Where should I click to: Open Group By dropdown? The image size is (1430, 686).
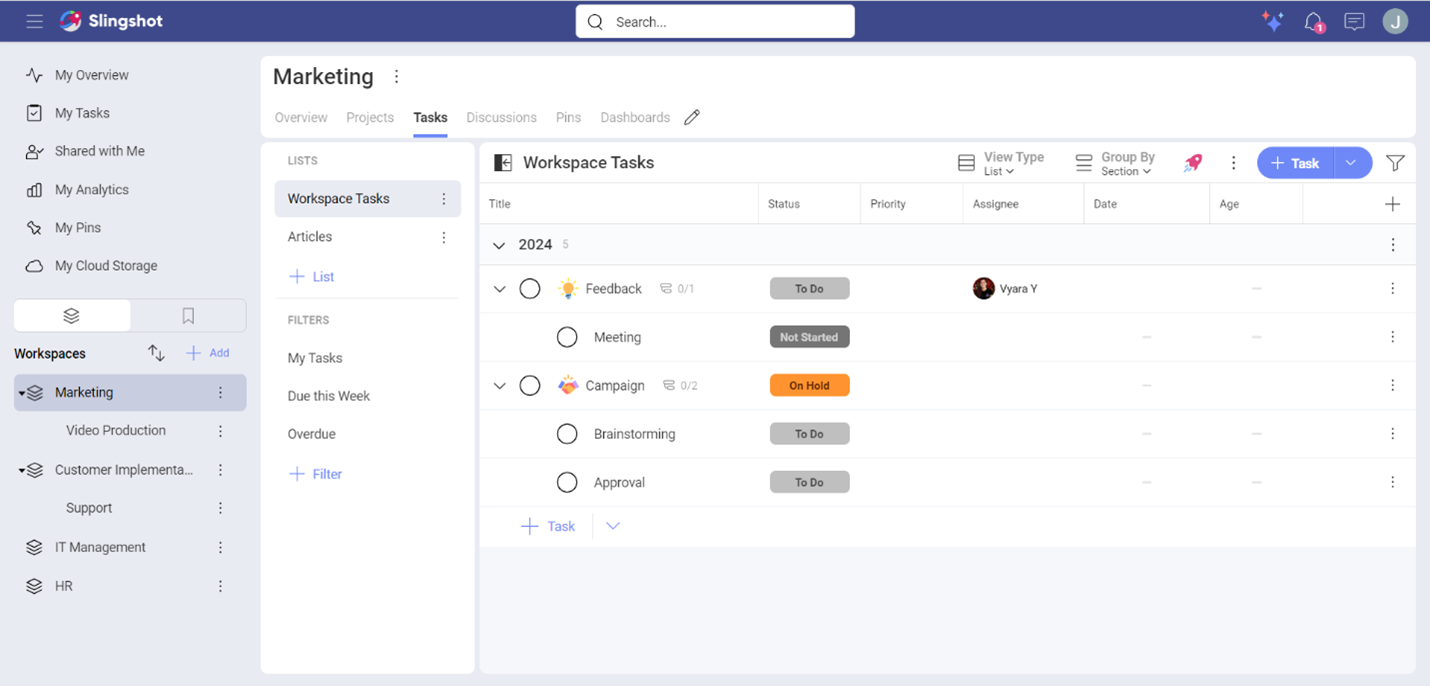point(1116,163)
